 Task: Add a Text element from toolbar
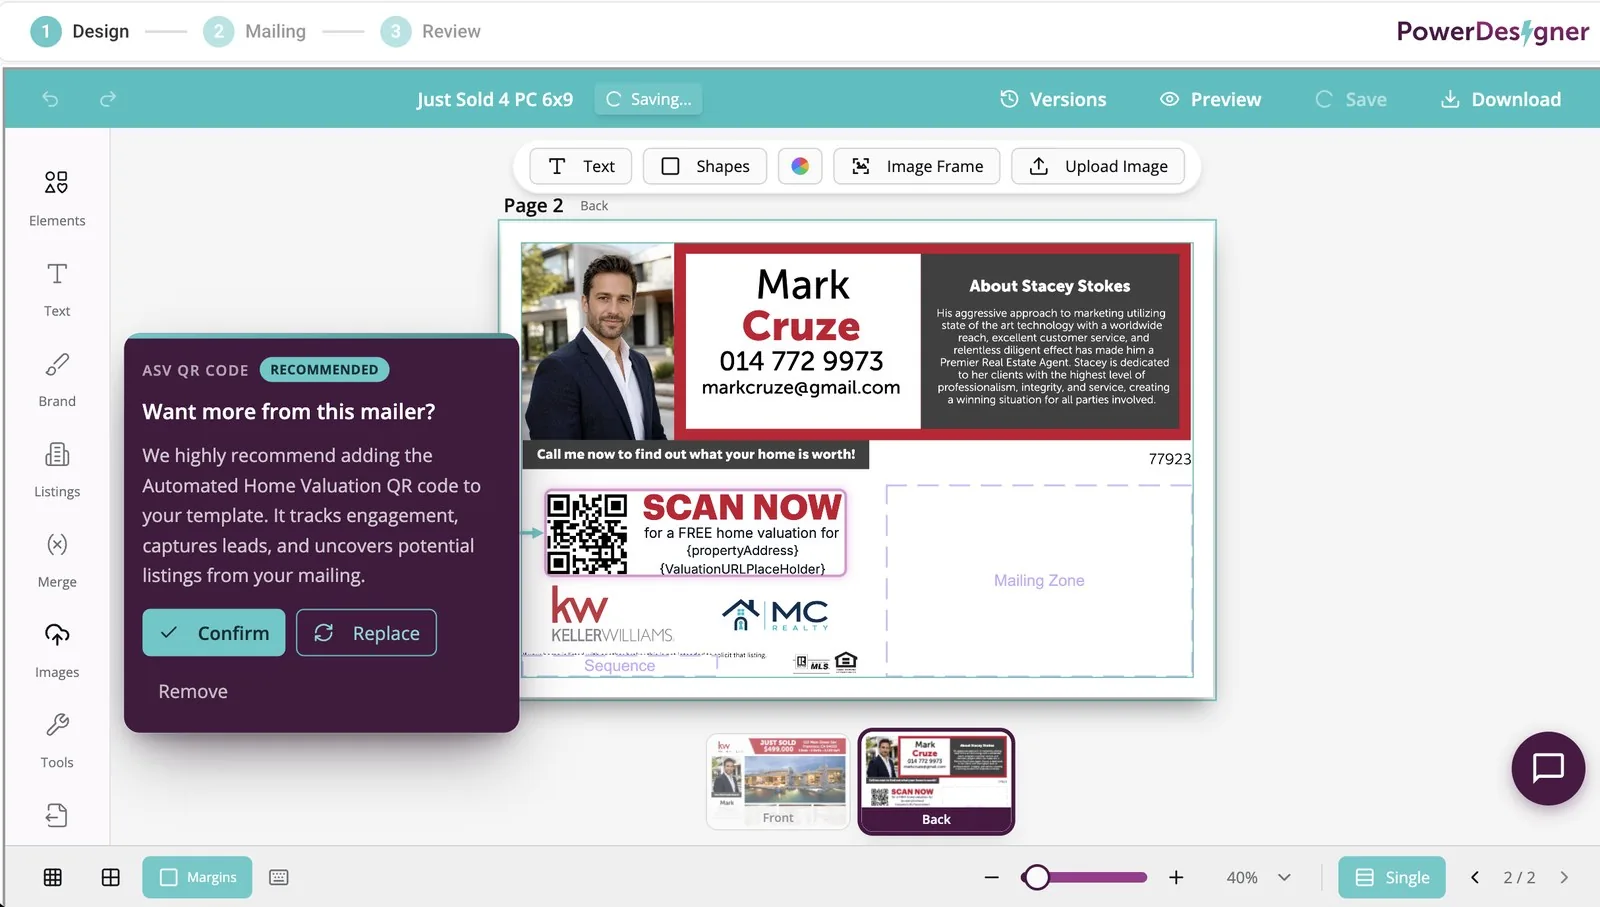click(581, 166)
